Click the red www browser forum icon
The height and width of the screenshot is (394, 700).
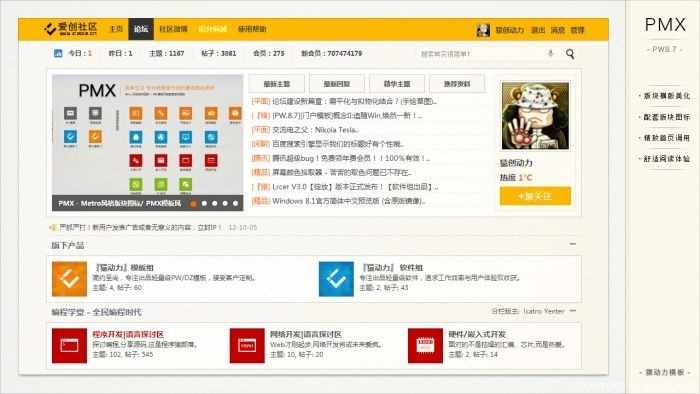pos(247,345)
